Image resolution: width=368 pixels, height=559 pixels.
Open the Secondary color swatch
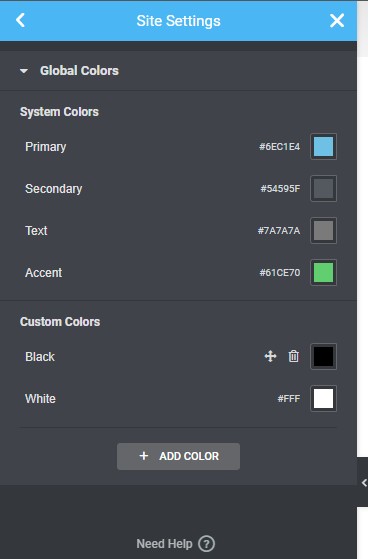[x=323, y=189]
